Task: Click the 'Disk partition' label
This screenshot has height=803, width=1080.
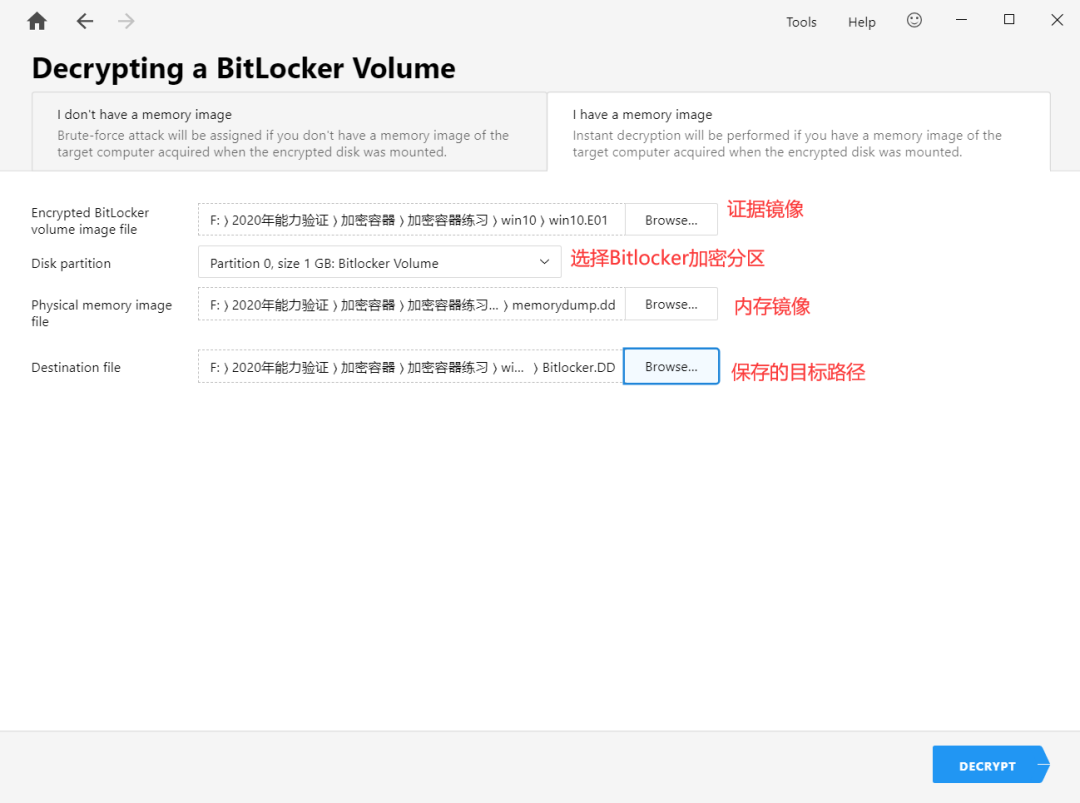Action: (71, 263)
